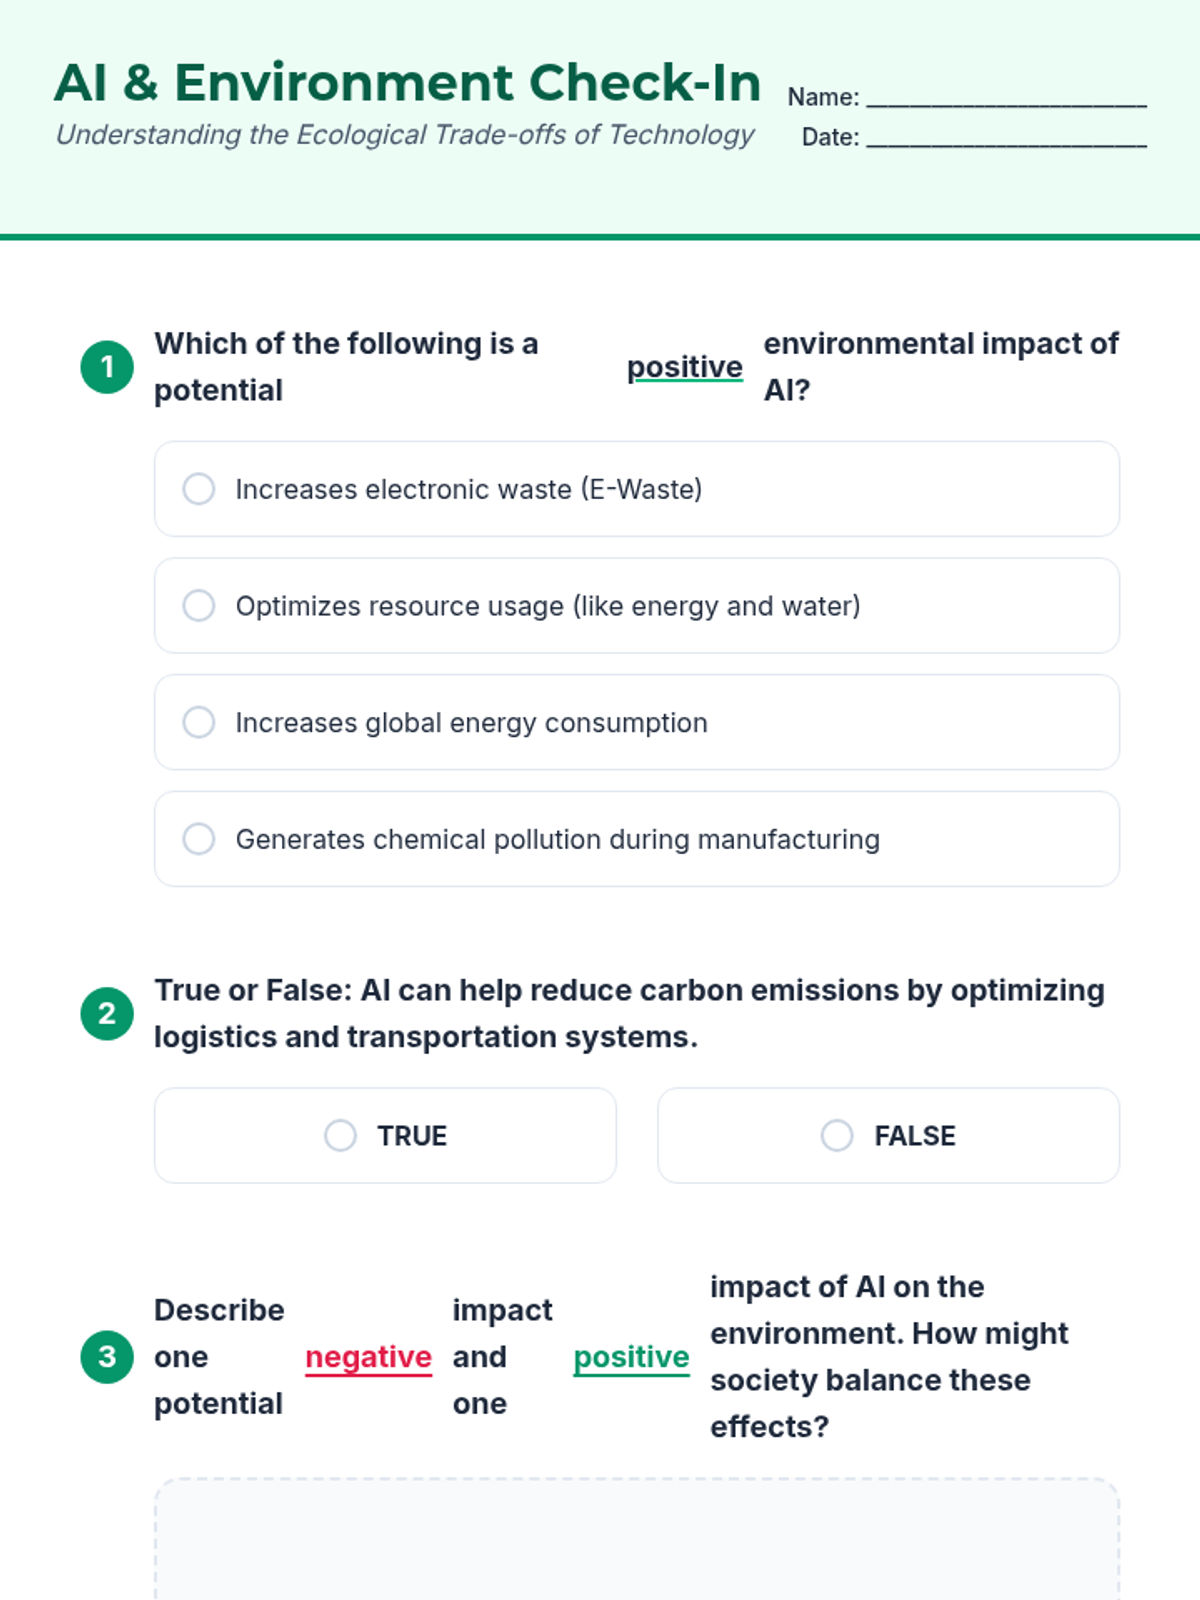Click underlined 'positive' word in question 1
This screenshot has width=1200, height=1600.
[x=684, y=367]
